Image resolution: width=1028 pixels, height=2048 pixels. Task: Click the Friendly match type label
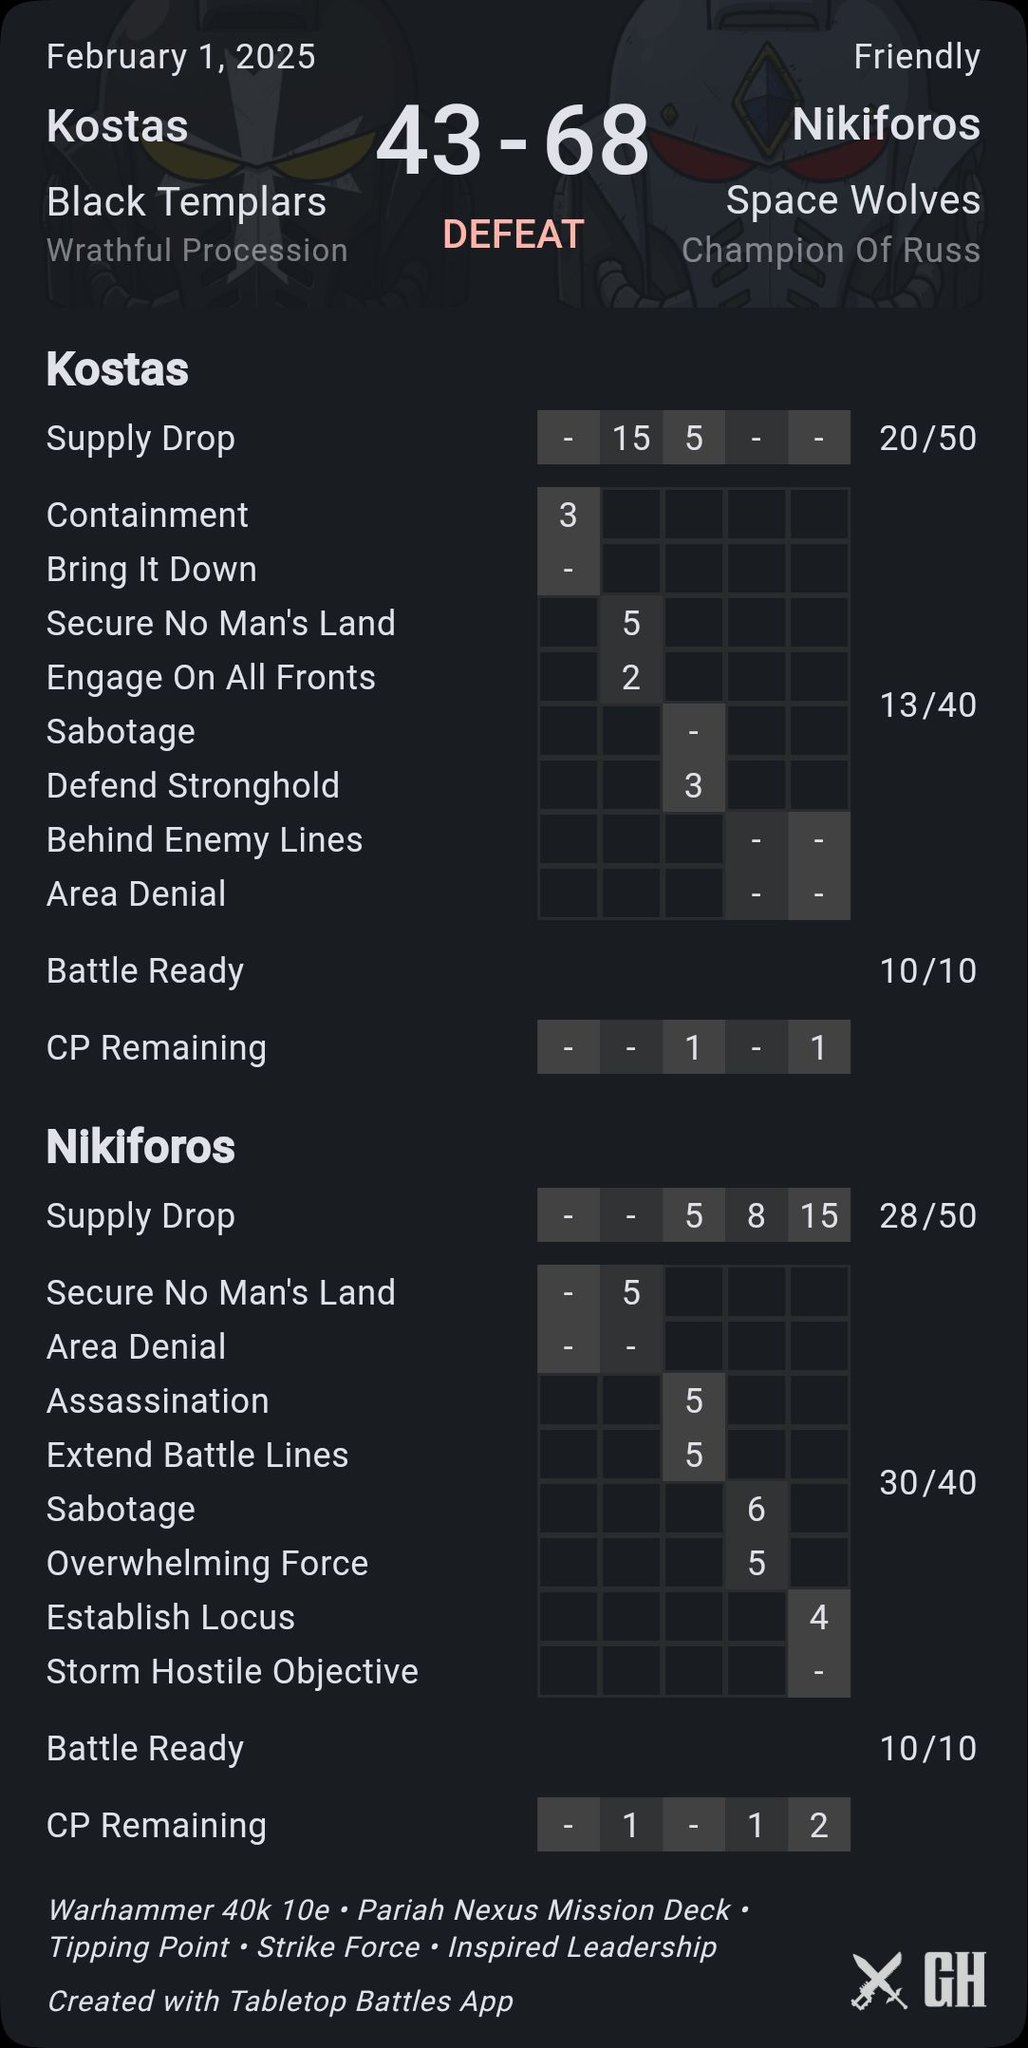click(916, 56)
